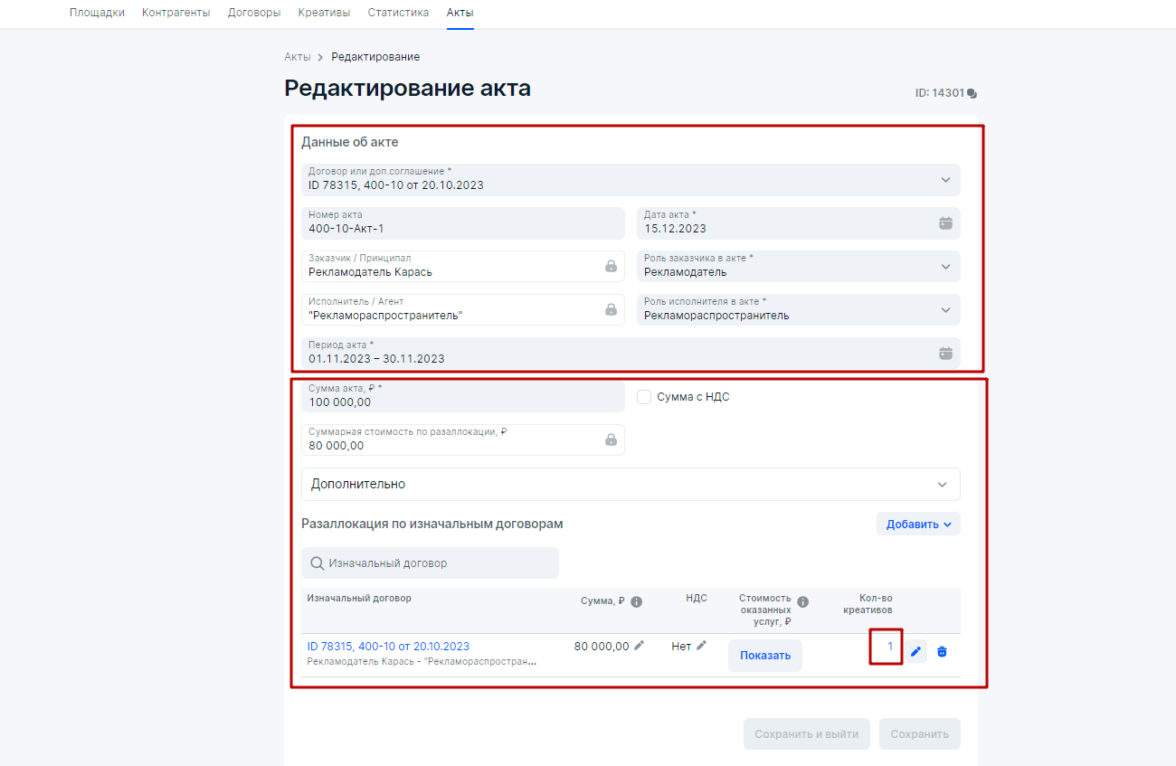Open the Договор или доп.соглашение dropdown
1176x766 pixels.
click(945, 180)
